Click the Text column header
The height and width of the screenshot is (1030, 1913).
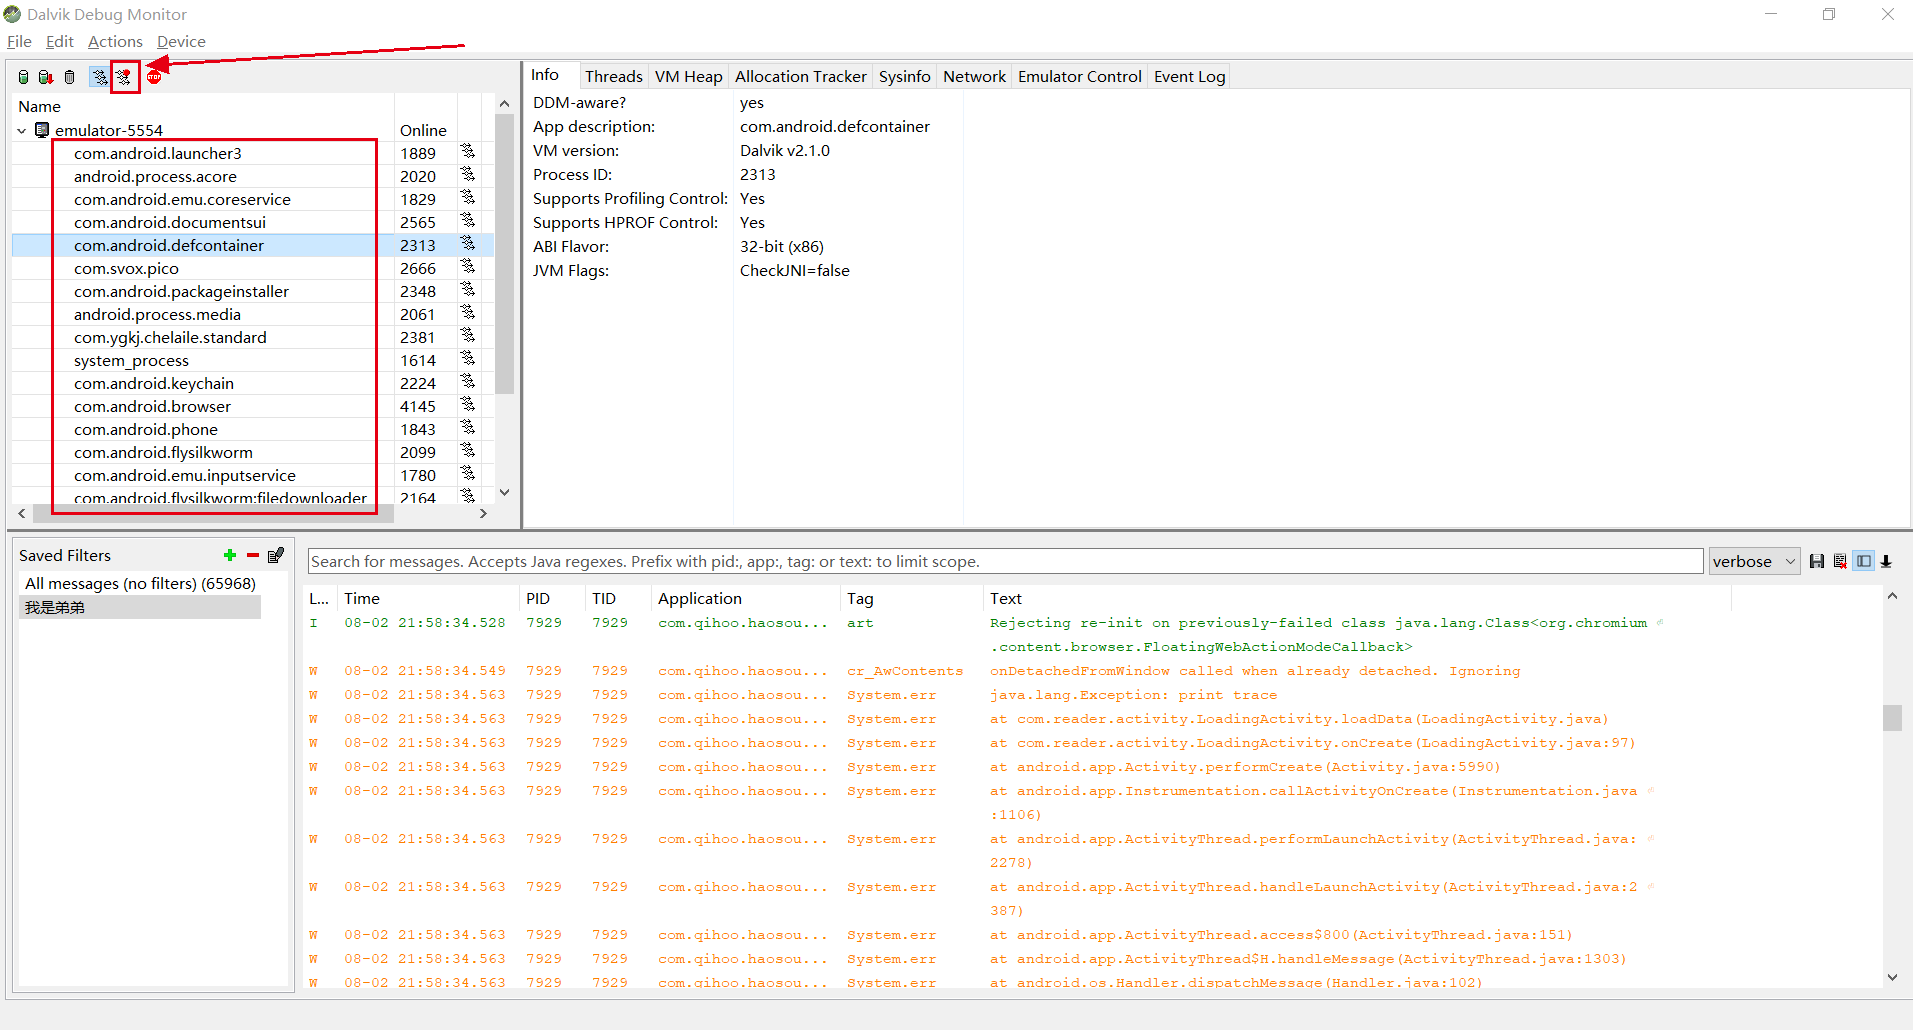click(1357, 598)
